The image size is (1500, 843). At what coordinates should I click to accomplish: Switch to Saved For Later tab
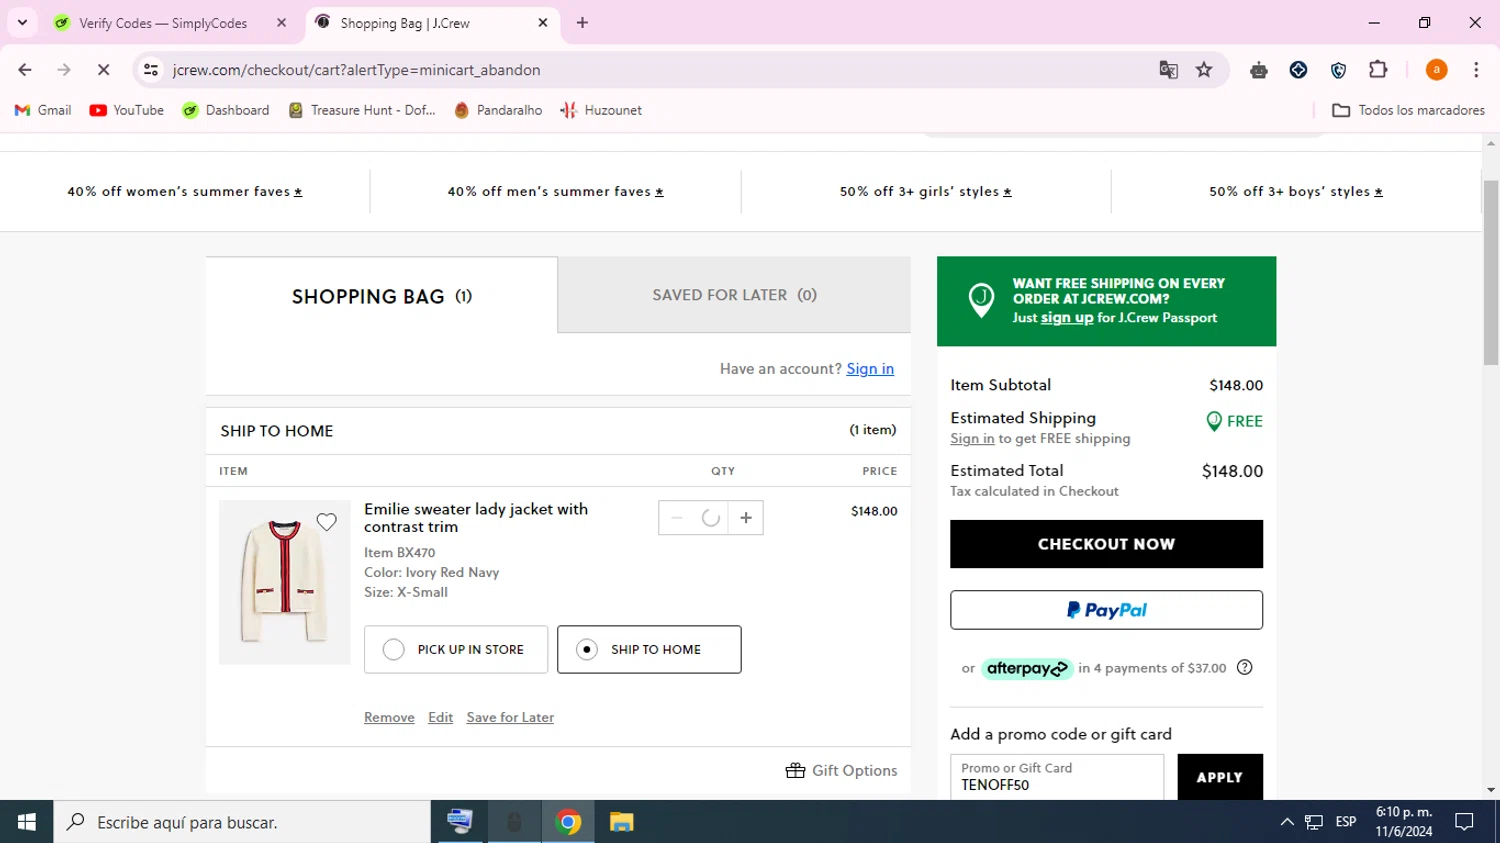click(734, 295)
